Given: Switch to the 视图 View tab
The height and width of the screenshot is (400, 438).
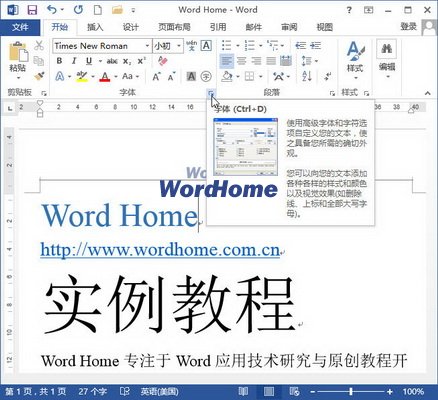Looking at the screenshot, I should [x=325, y=27].
